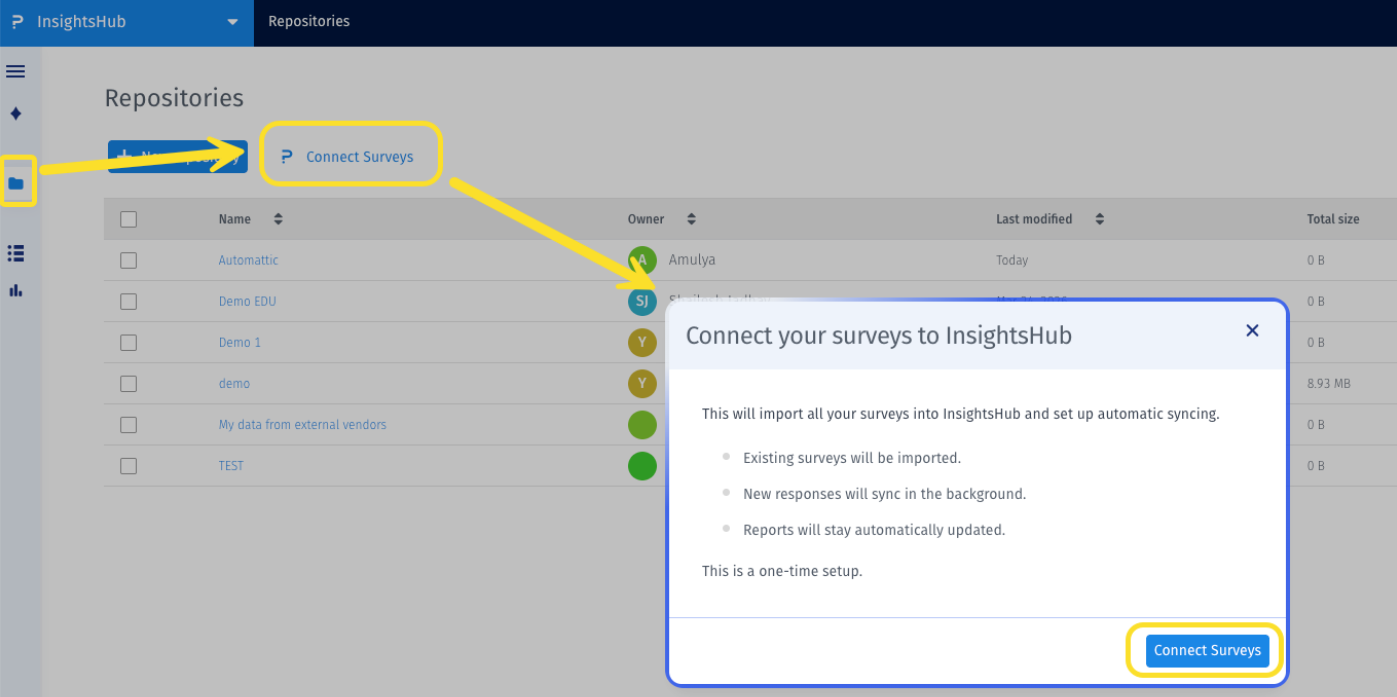The image size is (1397, 697).
Task: Click the text New responses will sync in background
Action: pyautogui.click(x=885, y=494)
